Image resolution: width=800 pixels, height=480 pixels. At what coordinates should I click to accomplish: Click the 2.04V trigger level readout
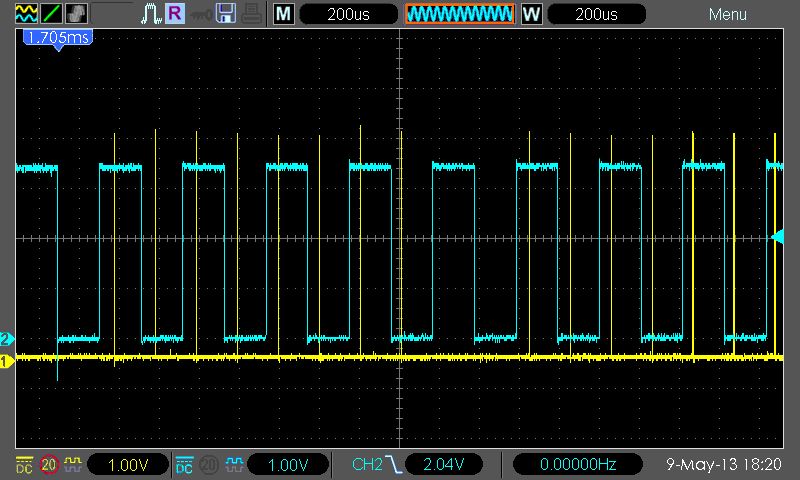click(x=443, y=464)
